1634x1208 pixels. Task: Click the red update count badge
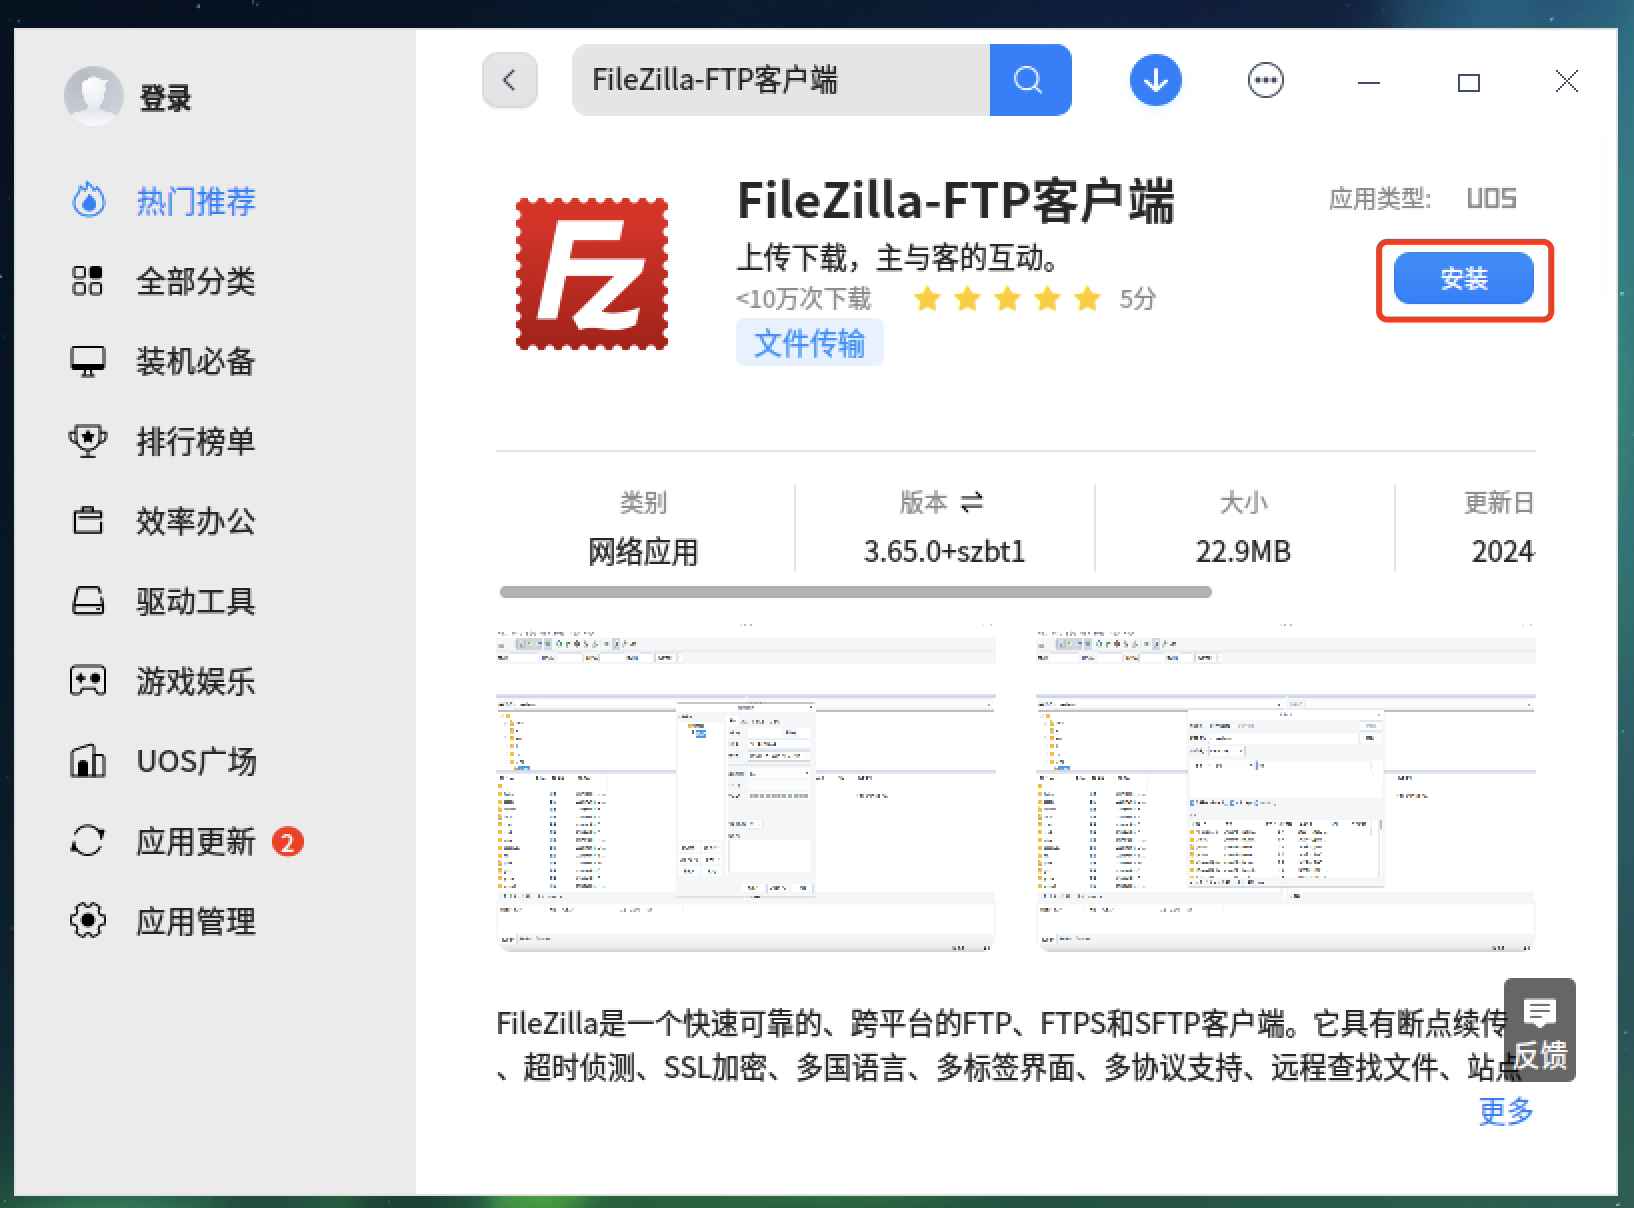288,842
